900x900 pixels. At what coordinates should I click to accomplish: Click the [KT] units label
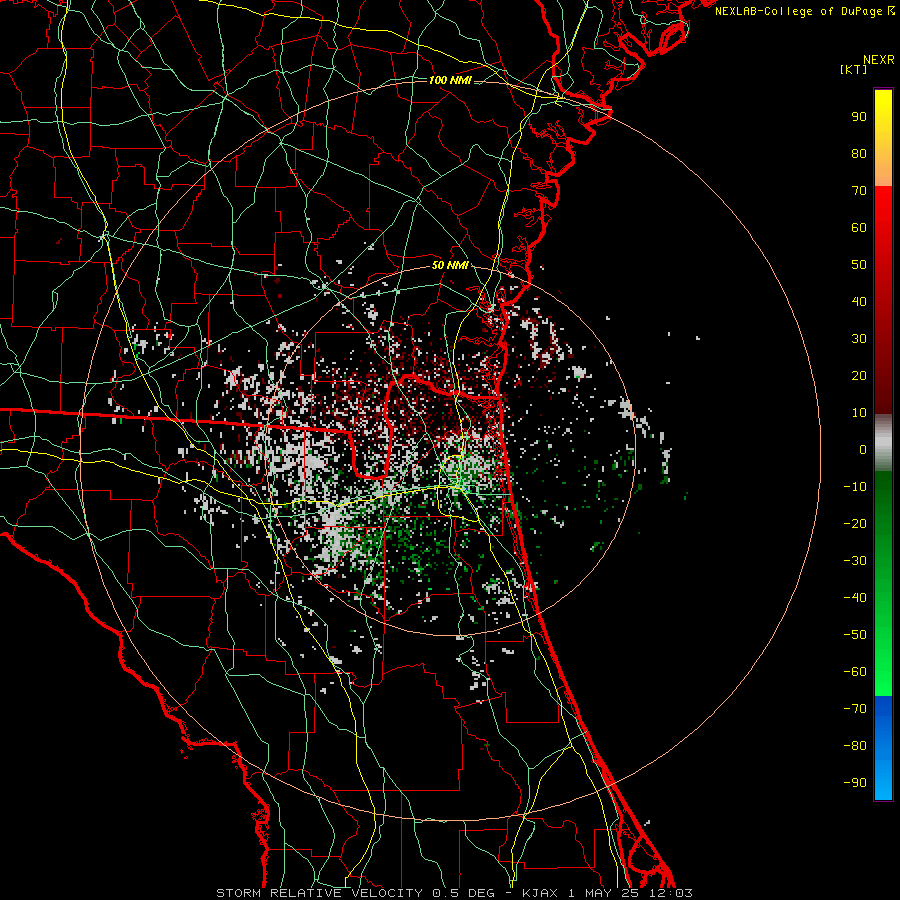click(x=854, y=69)
